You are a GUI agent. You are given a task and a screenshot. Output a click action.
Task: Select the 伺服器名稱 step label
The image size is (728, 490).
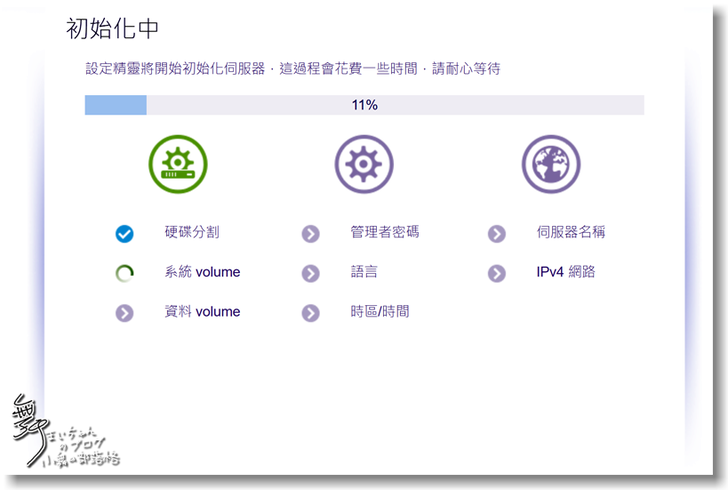tap(571, 232)
